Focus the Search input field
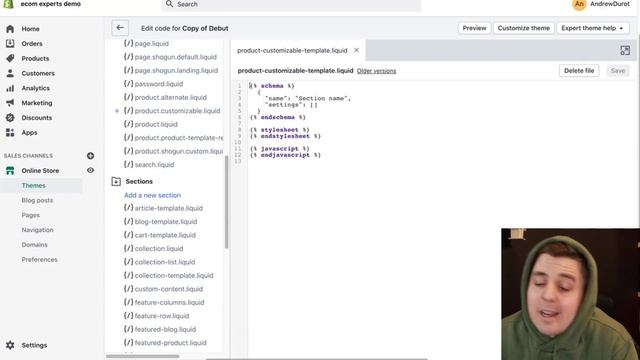Screen dimensions: 640x360 point(291,4)
